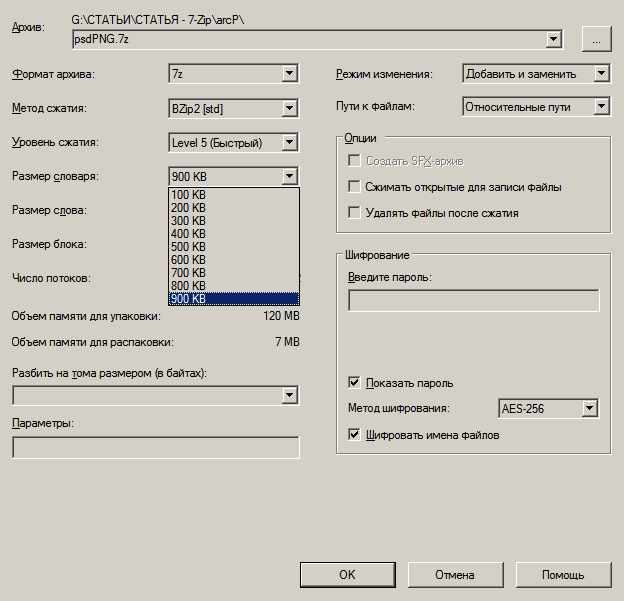This screenshot has width=624, height=601.
Task: Open the update mode "Добавить и заменить" dropdown
Action: (x=536, y=74)
